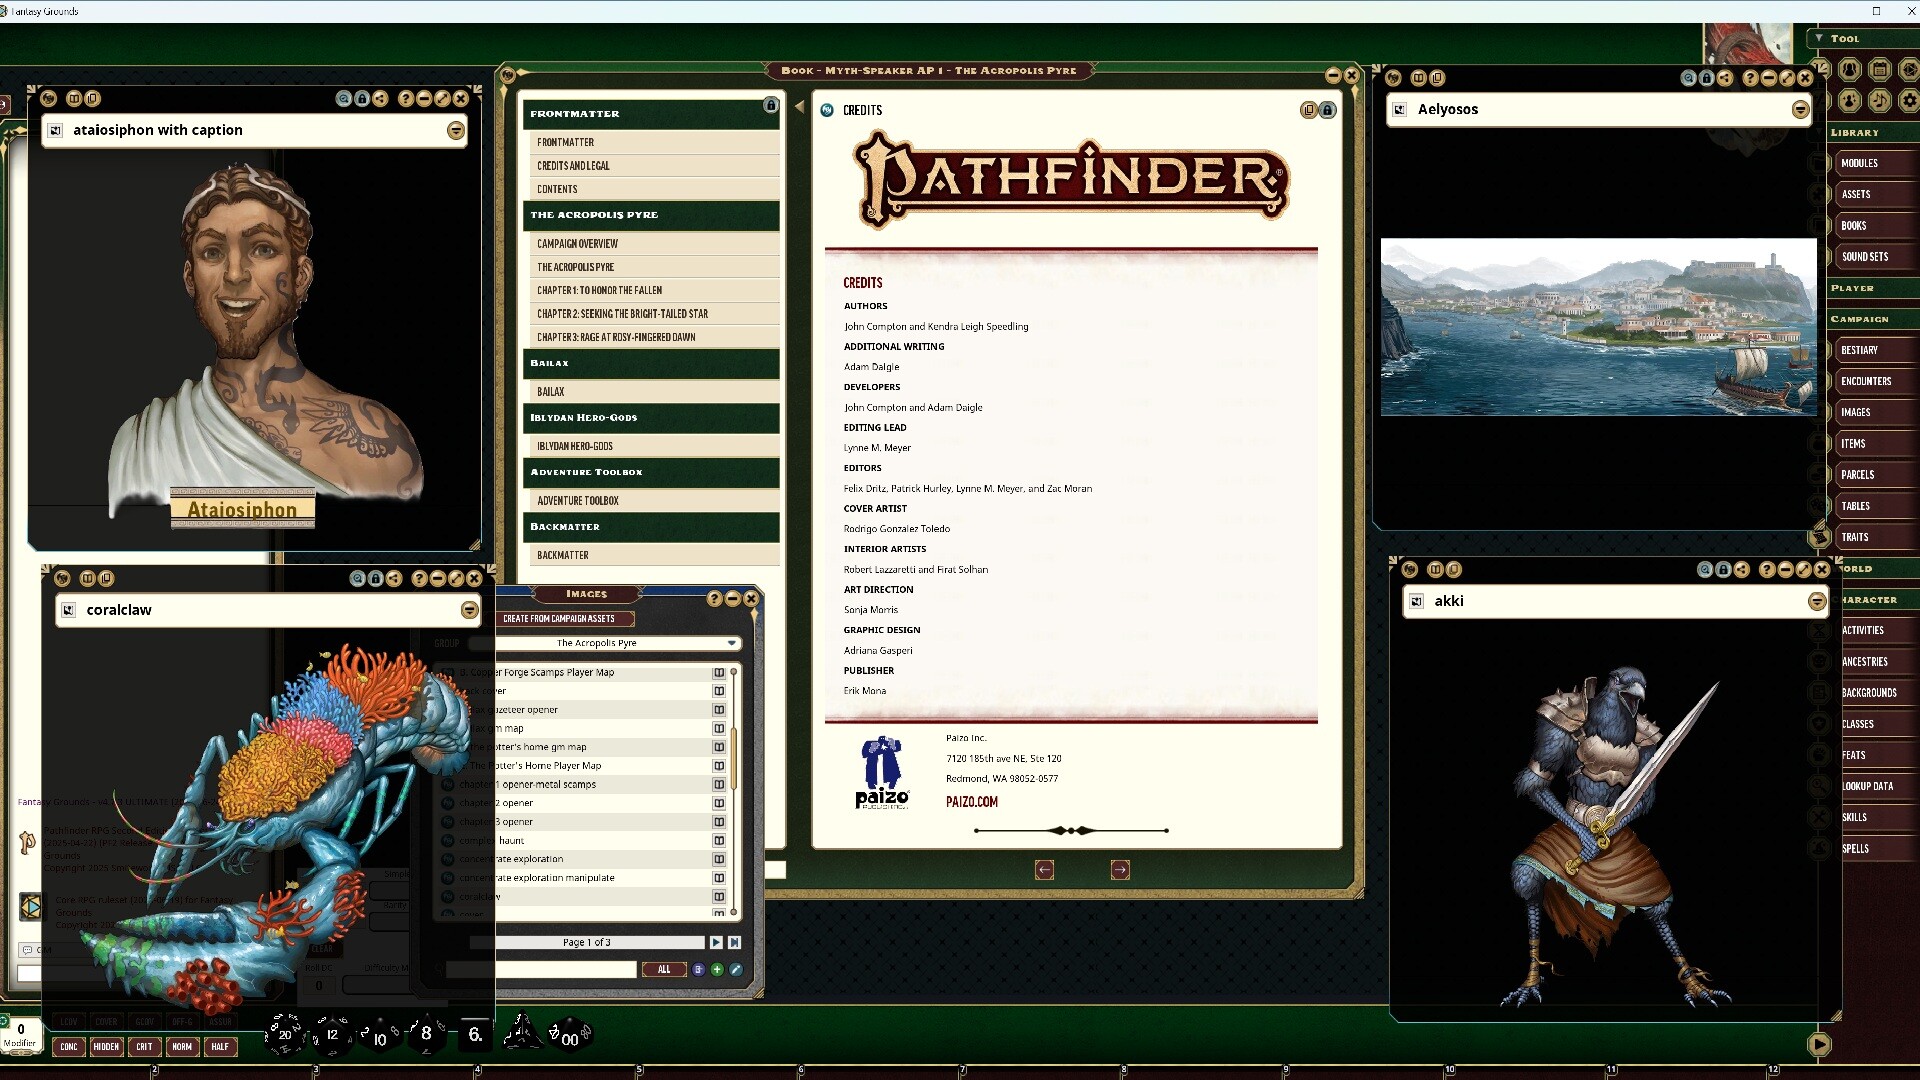Open the party sheet icon in the Tool panel
The image size is (1920, 1080).
[1850, 70]
